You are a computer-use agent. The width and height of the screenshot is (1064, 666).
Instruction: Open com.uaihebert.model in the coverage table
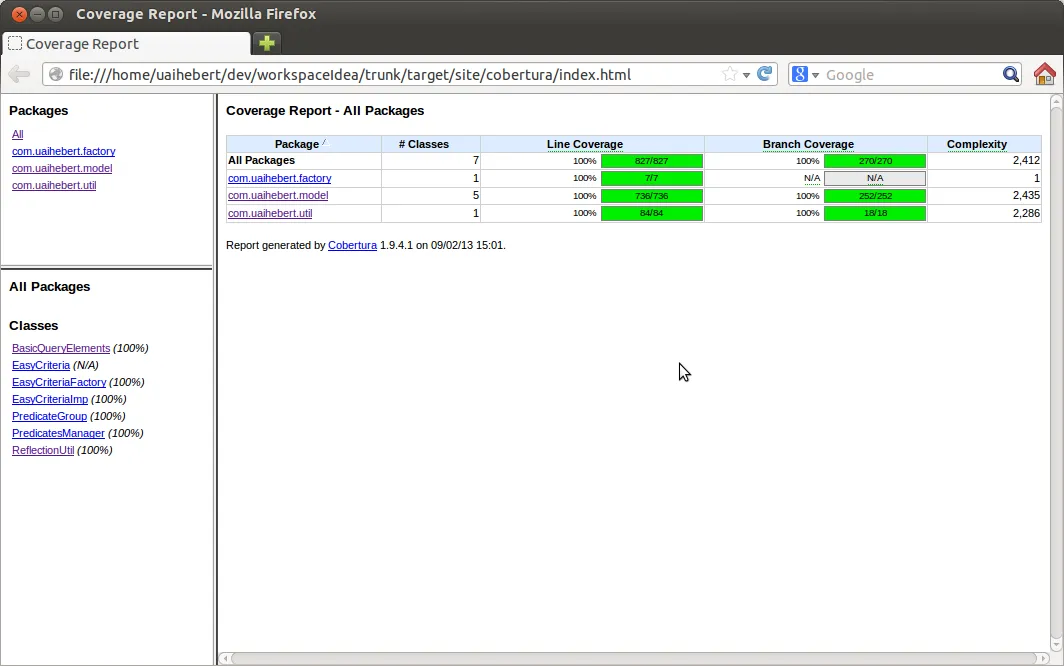coord(278,196)
